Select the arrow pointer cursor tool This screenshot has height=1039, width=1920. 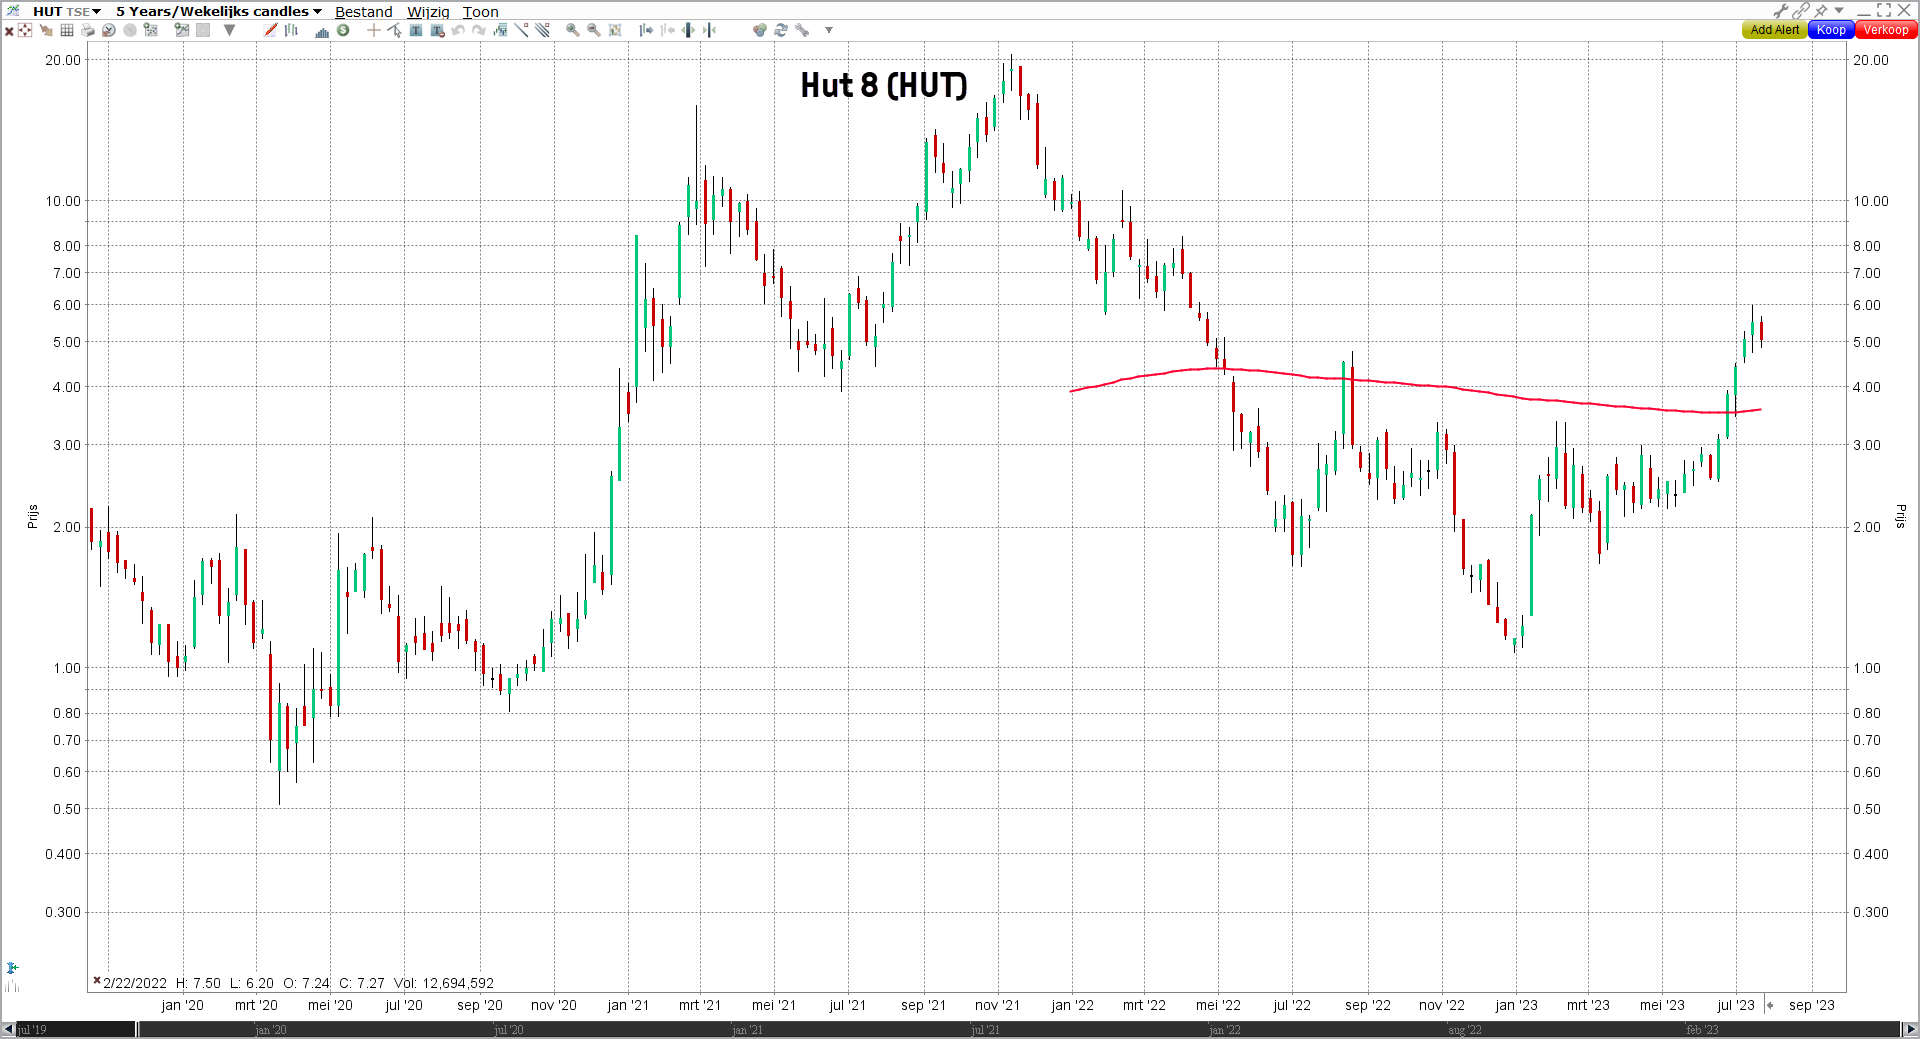click(394, 30)
